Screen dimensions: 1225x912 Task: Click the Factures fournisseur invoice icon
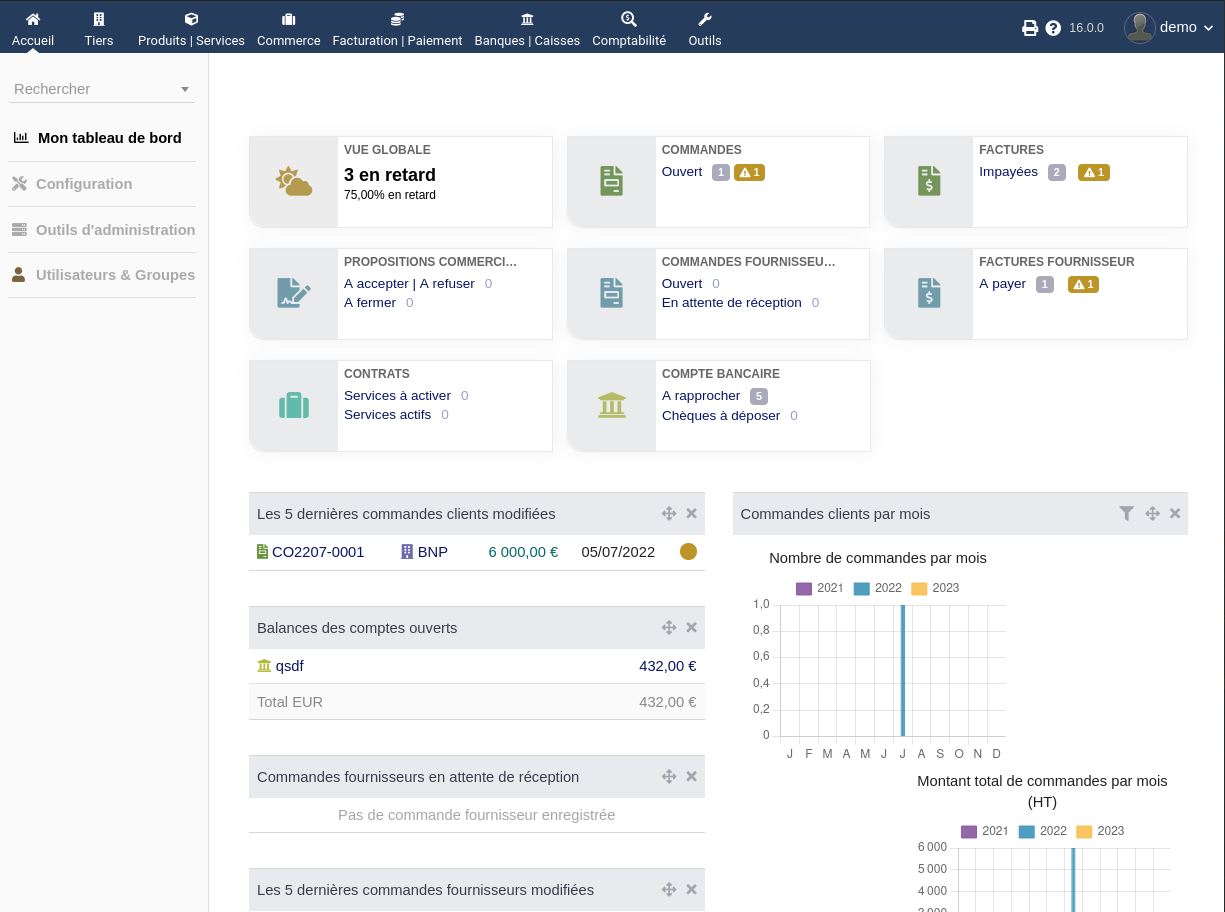(929, 293)
